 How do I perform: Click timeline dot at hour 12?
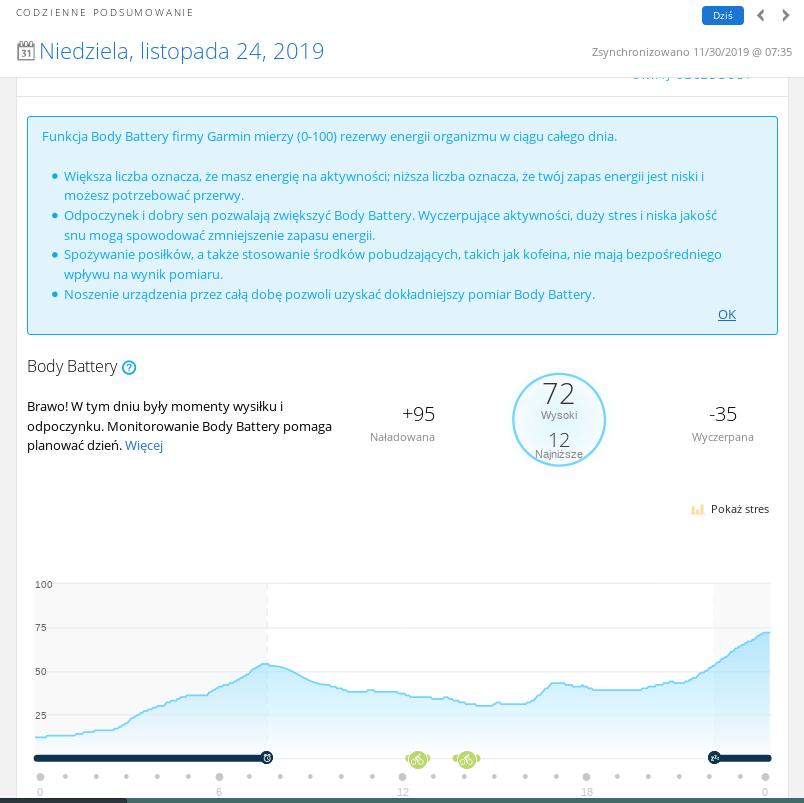[403, 777]
